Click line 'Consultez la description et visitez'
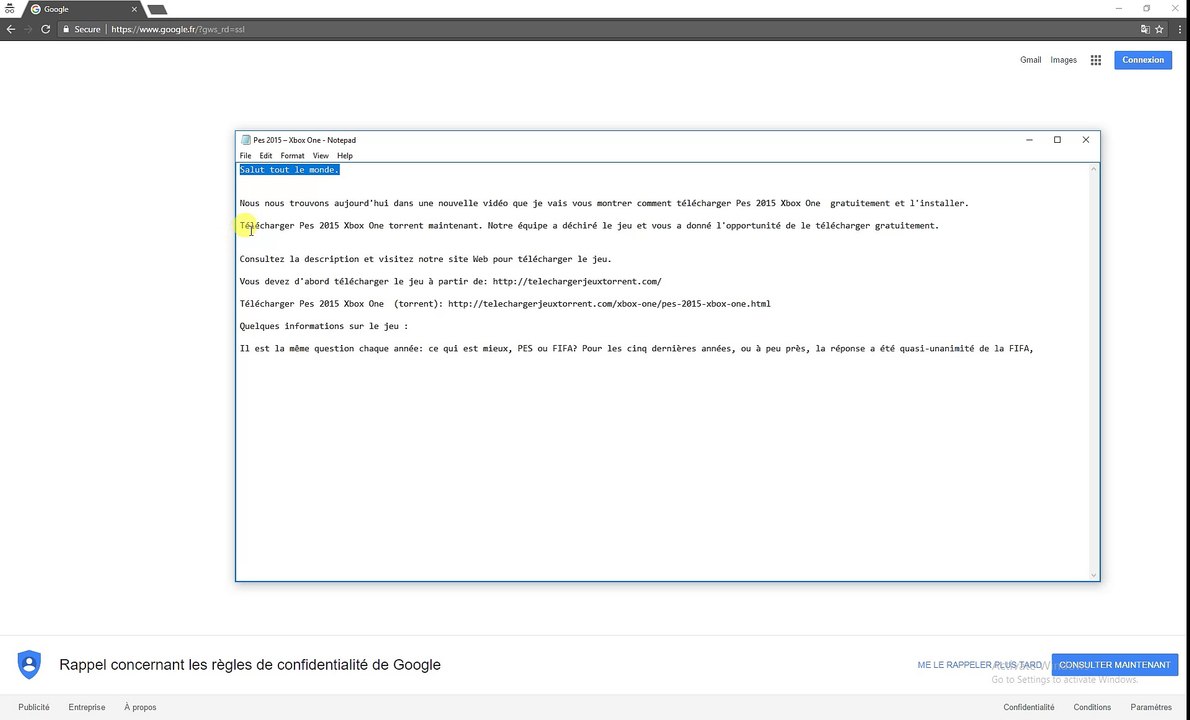The height and width of the screenshot is (720, 1190). (x=425, y=259)
